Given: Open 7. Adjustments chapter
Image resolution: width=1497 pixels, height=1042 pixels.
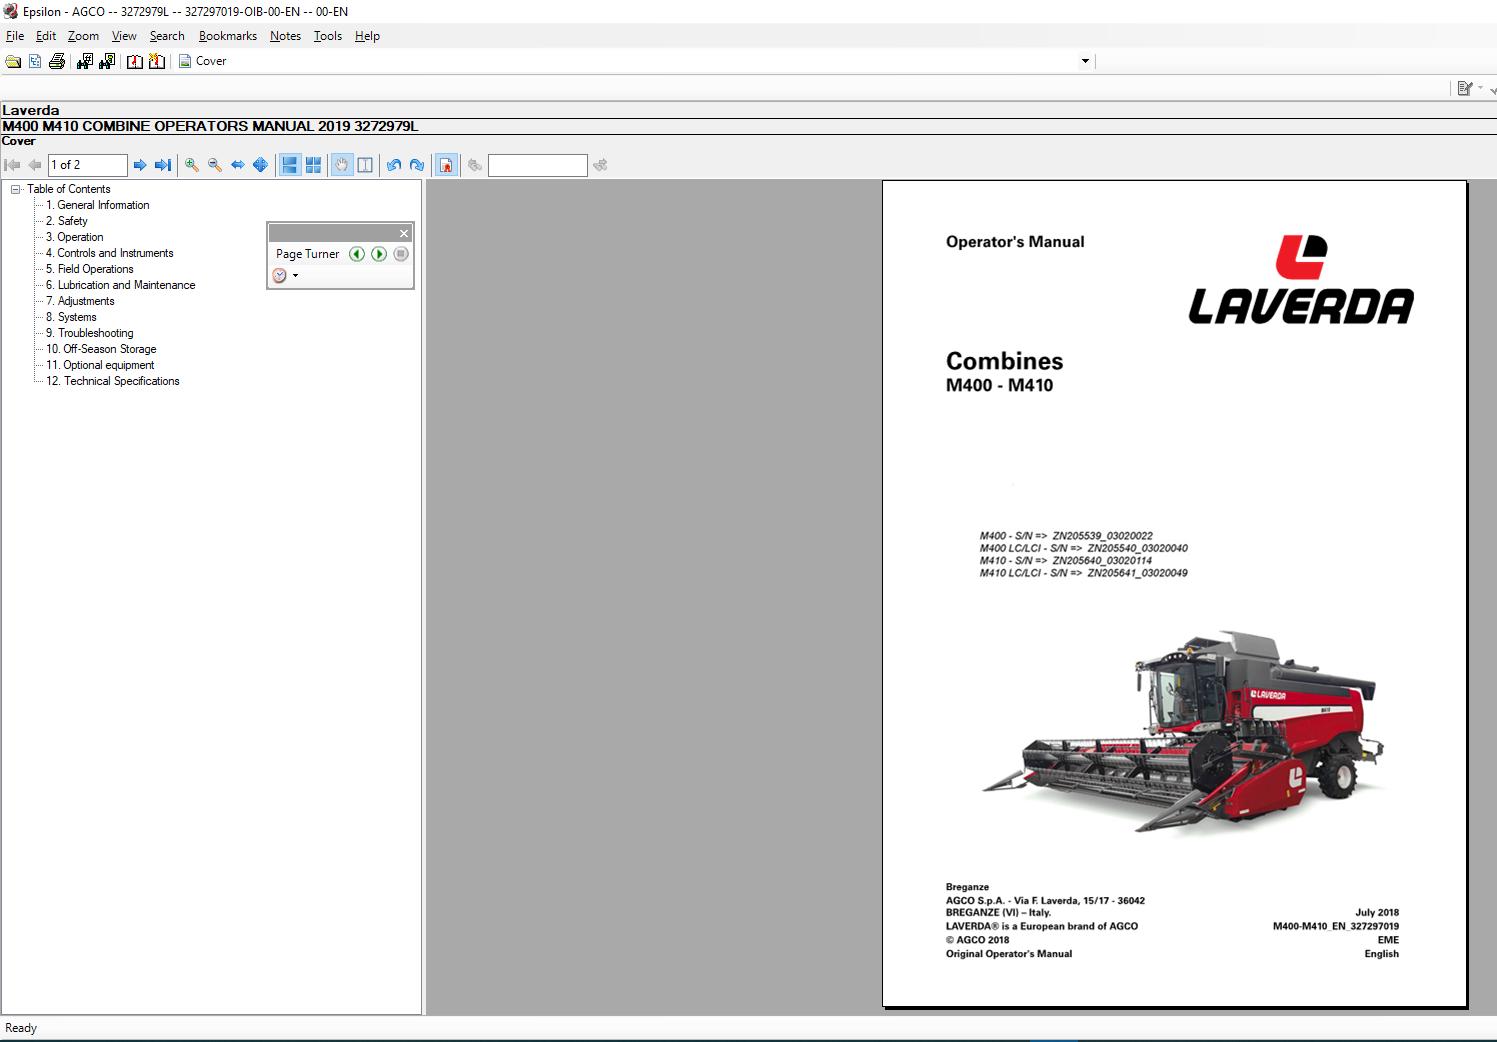Looking at the screenshot, I should tap(80, 301).
